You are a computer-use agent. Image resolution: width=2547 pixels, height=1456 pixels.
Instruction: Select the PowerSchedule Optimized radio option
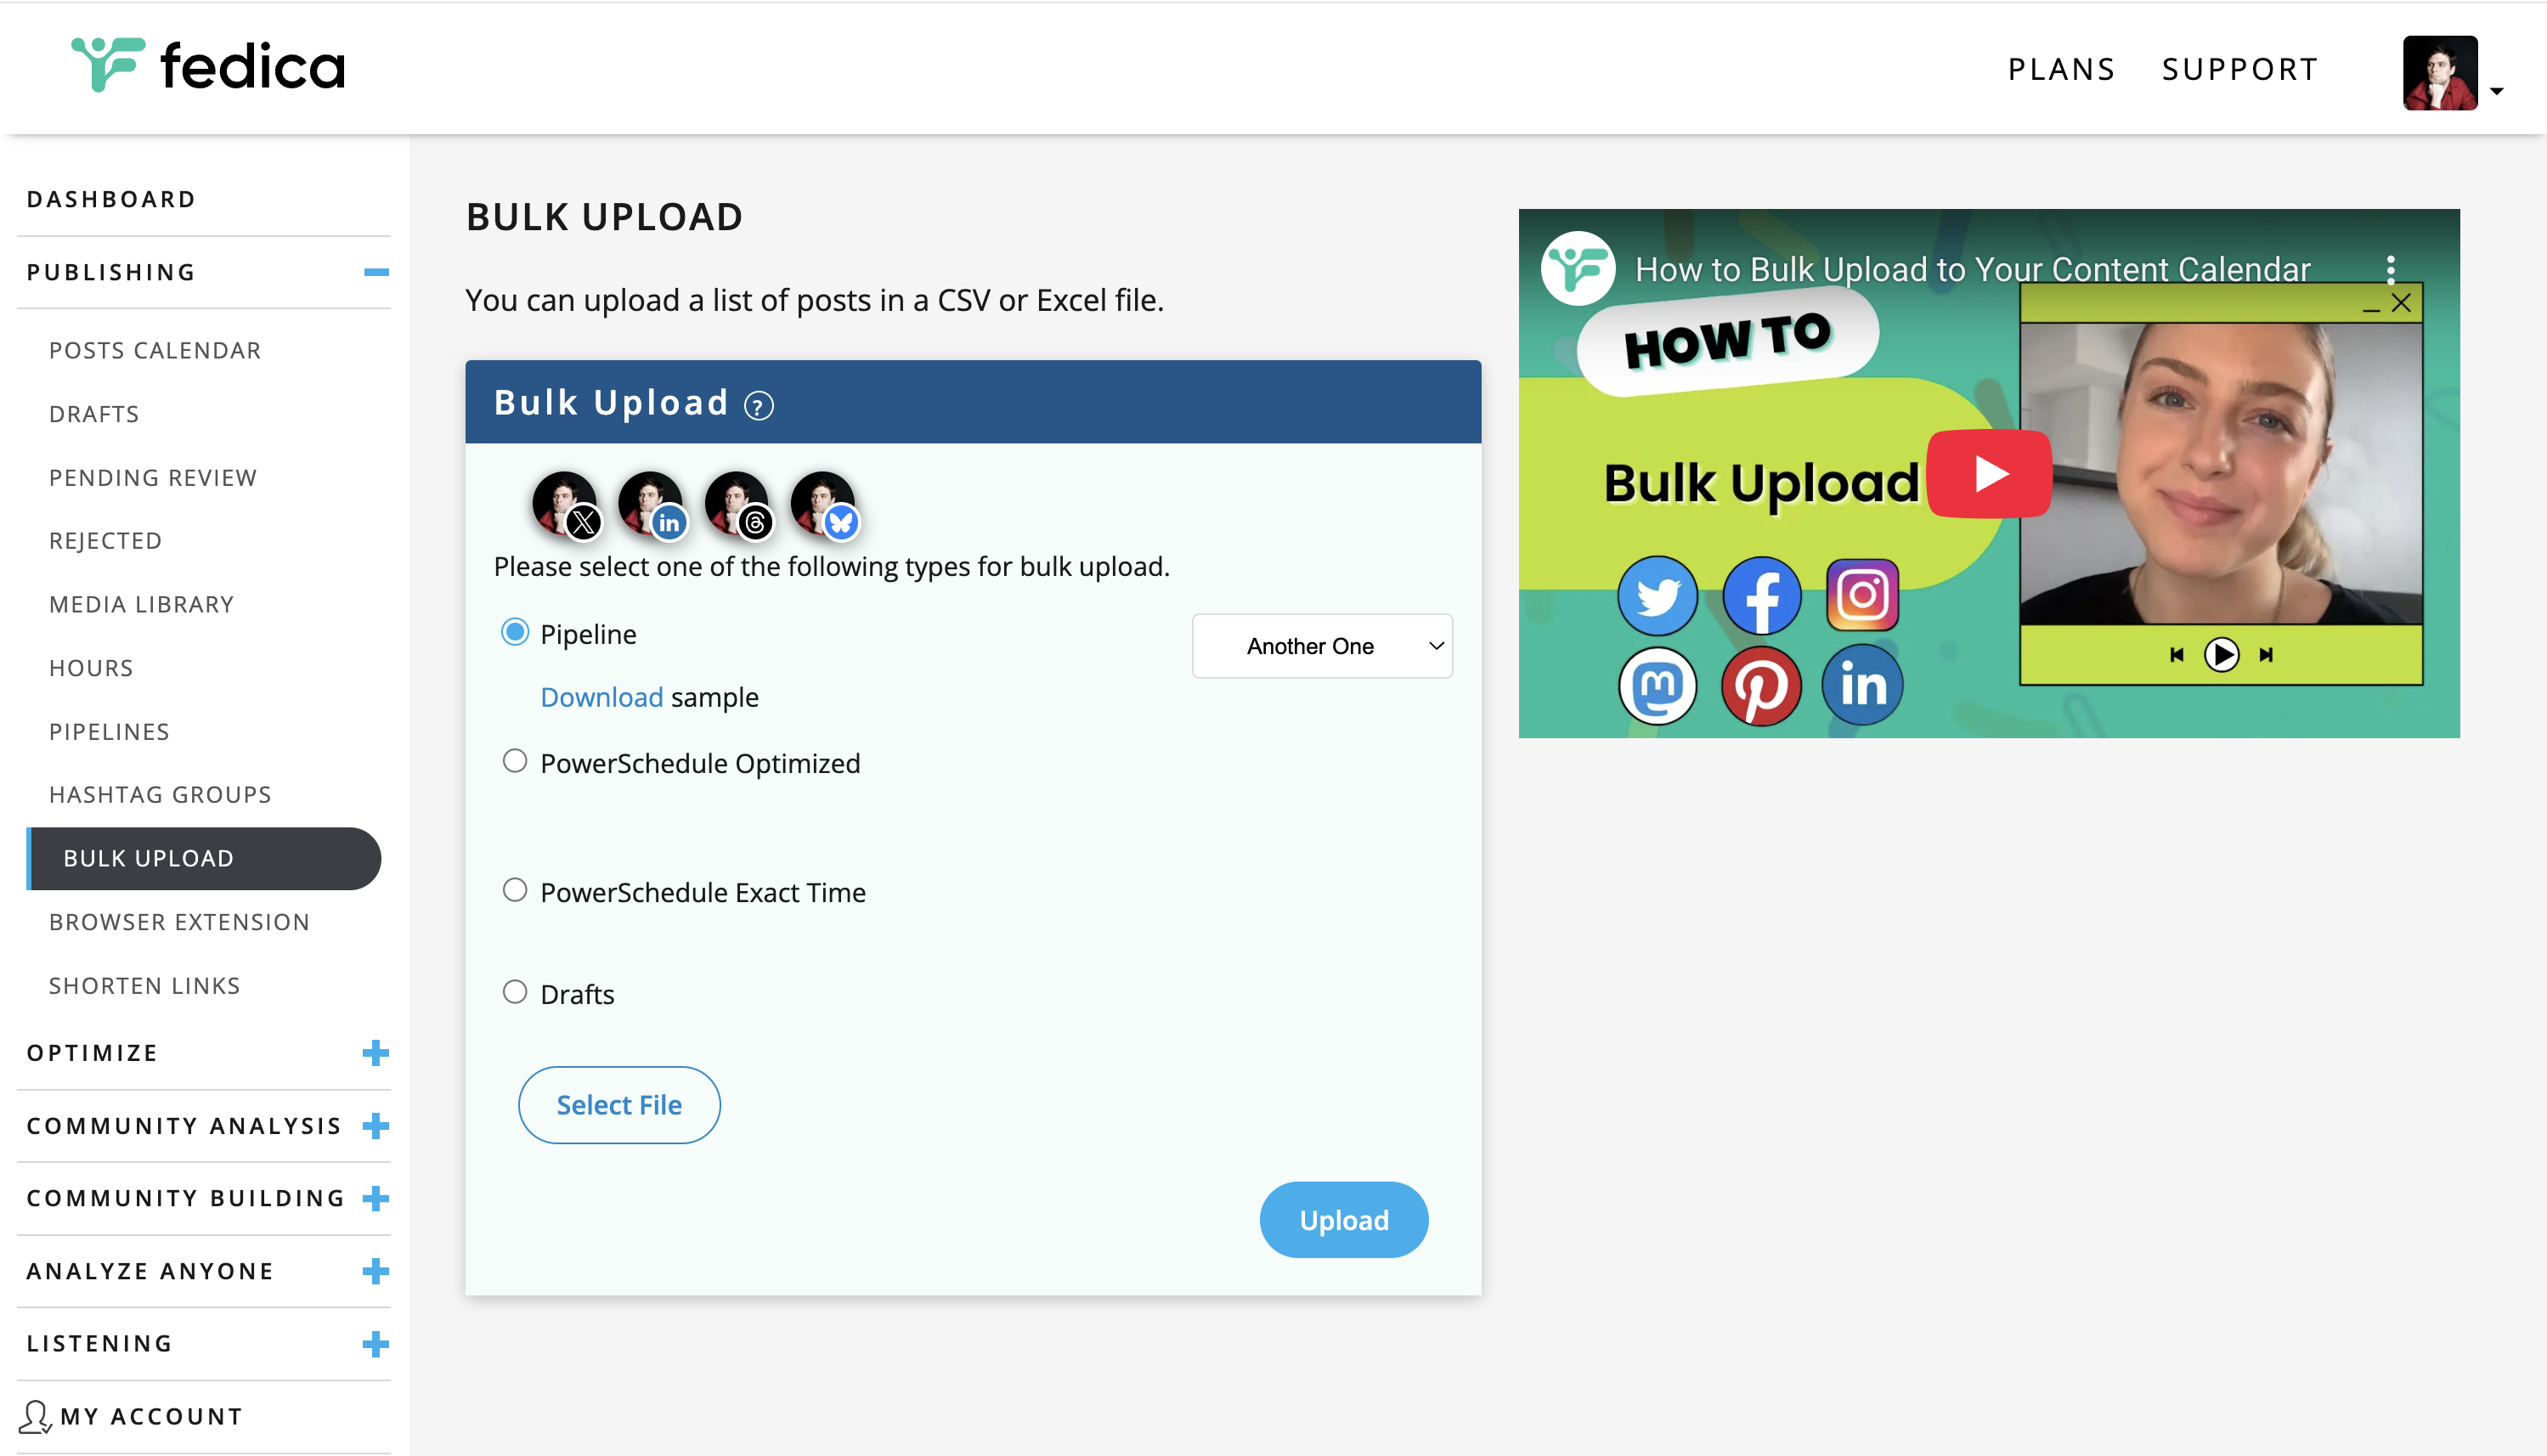[515, 762]
